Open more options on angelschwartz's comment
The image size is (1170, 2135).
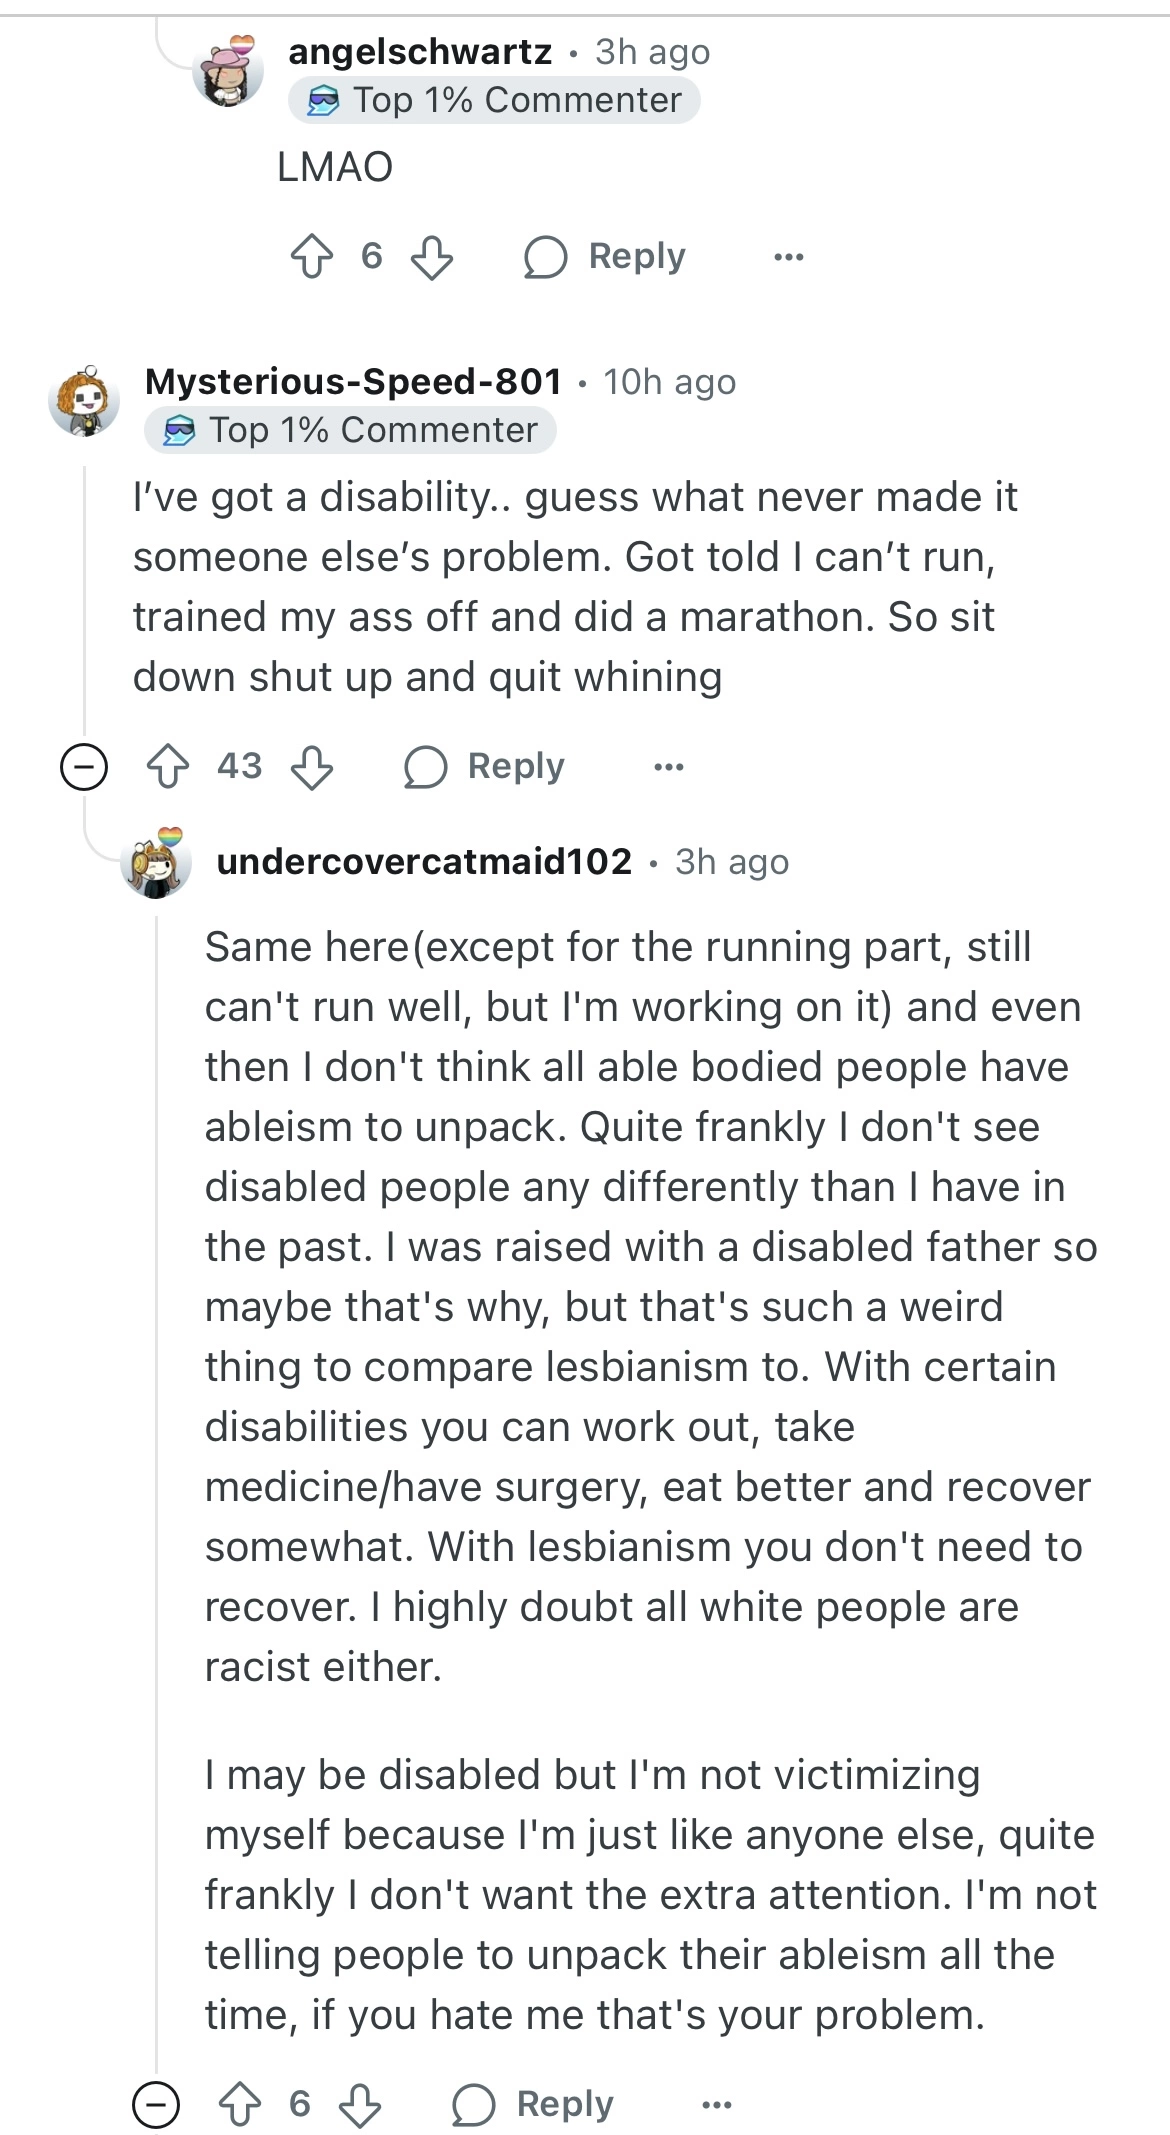tap(788, 257)
